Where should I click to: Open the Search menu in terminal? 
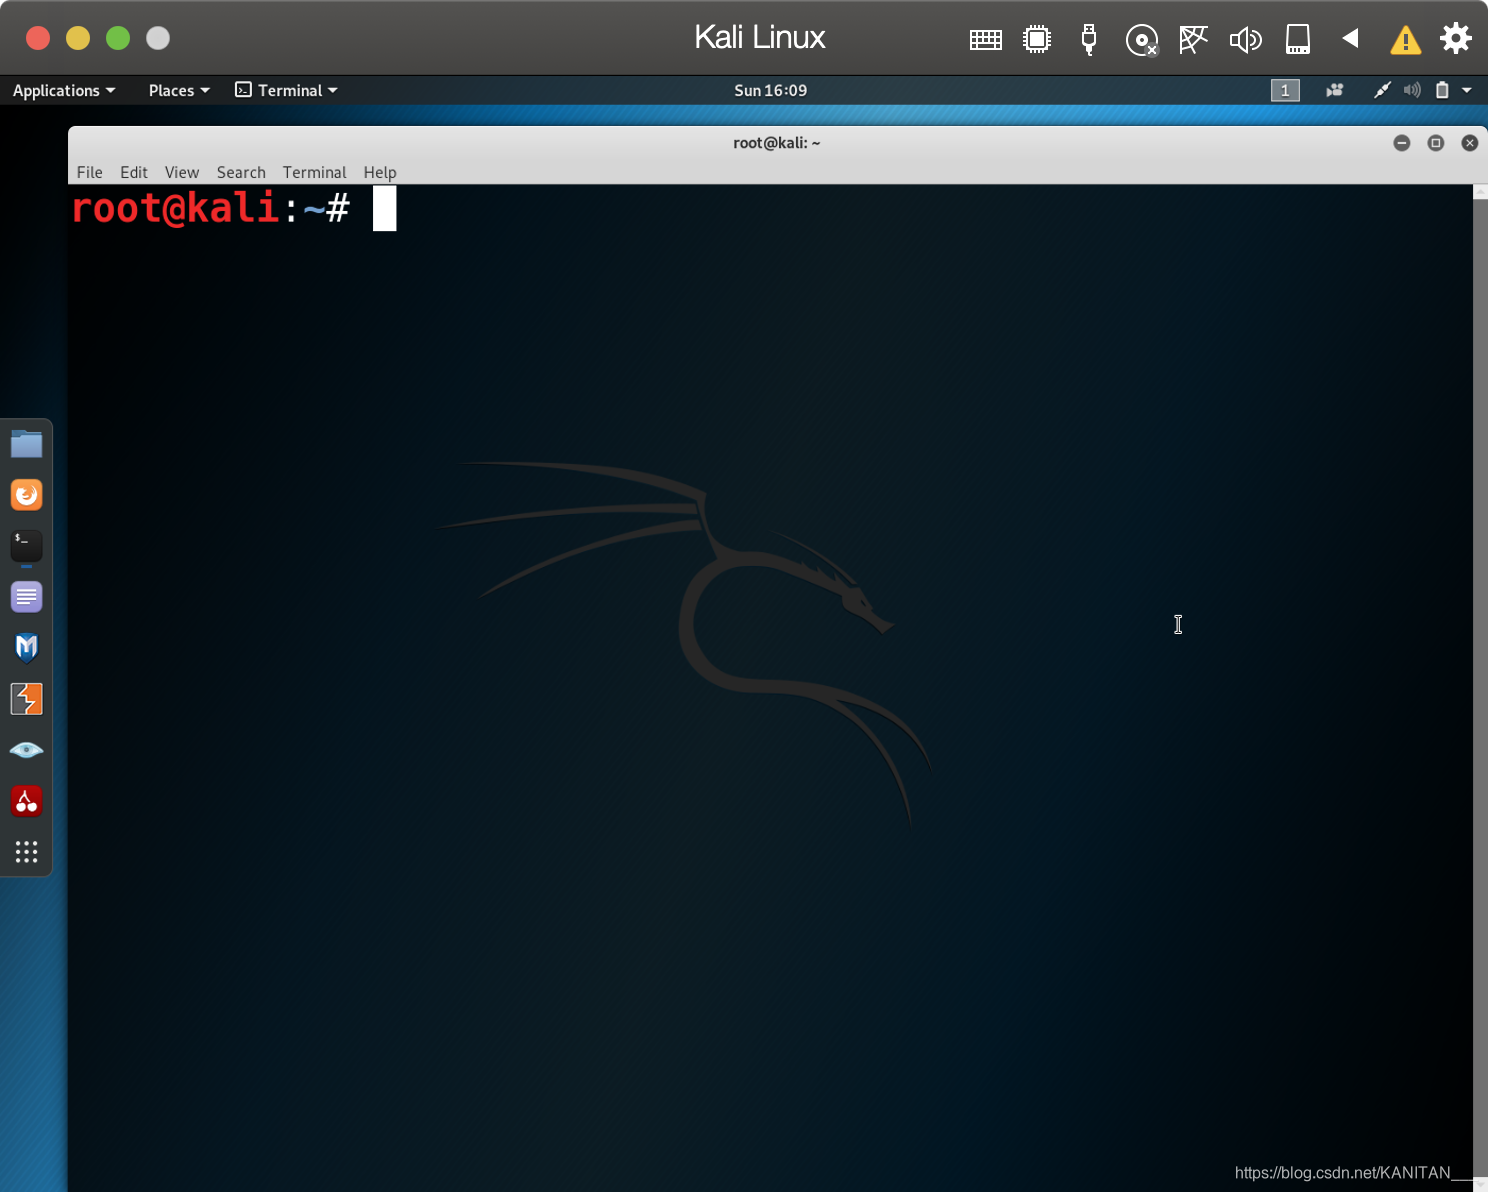tap(241, 172)
